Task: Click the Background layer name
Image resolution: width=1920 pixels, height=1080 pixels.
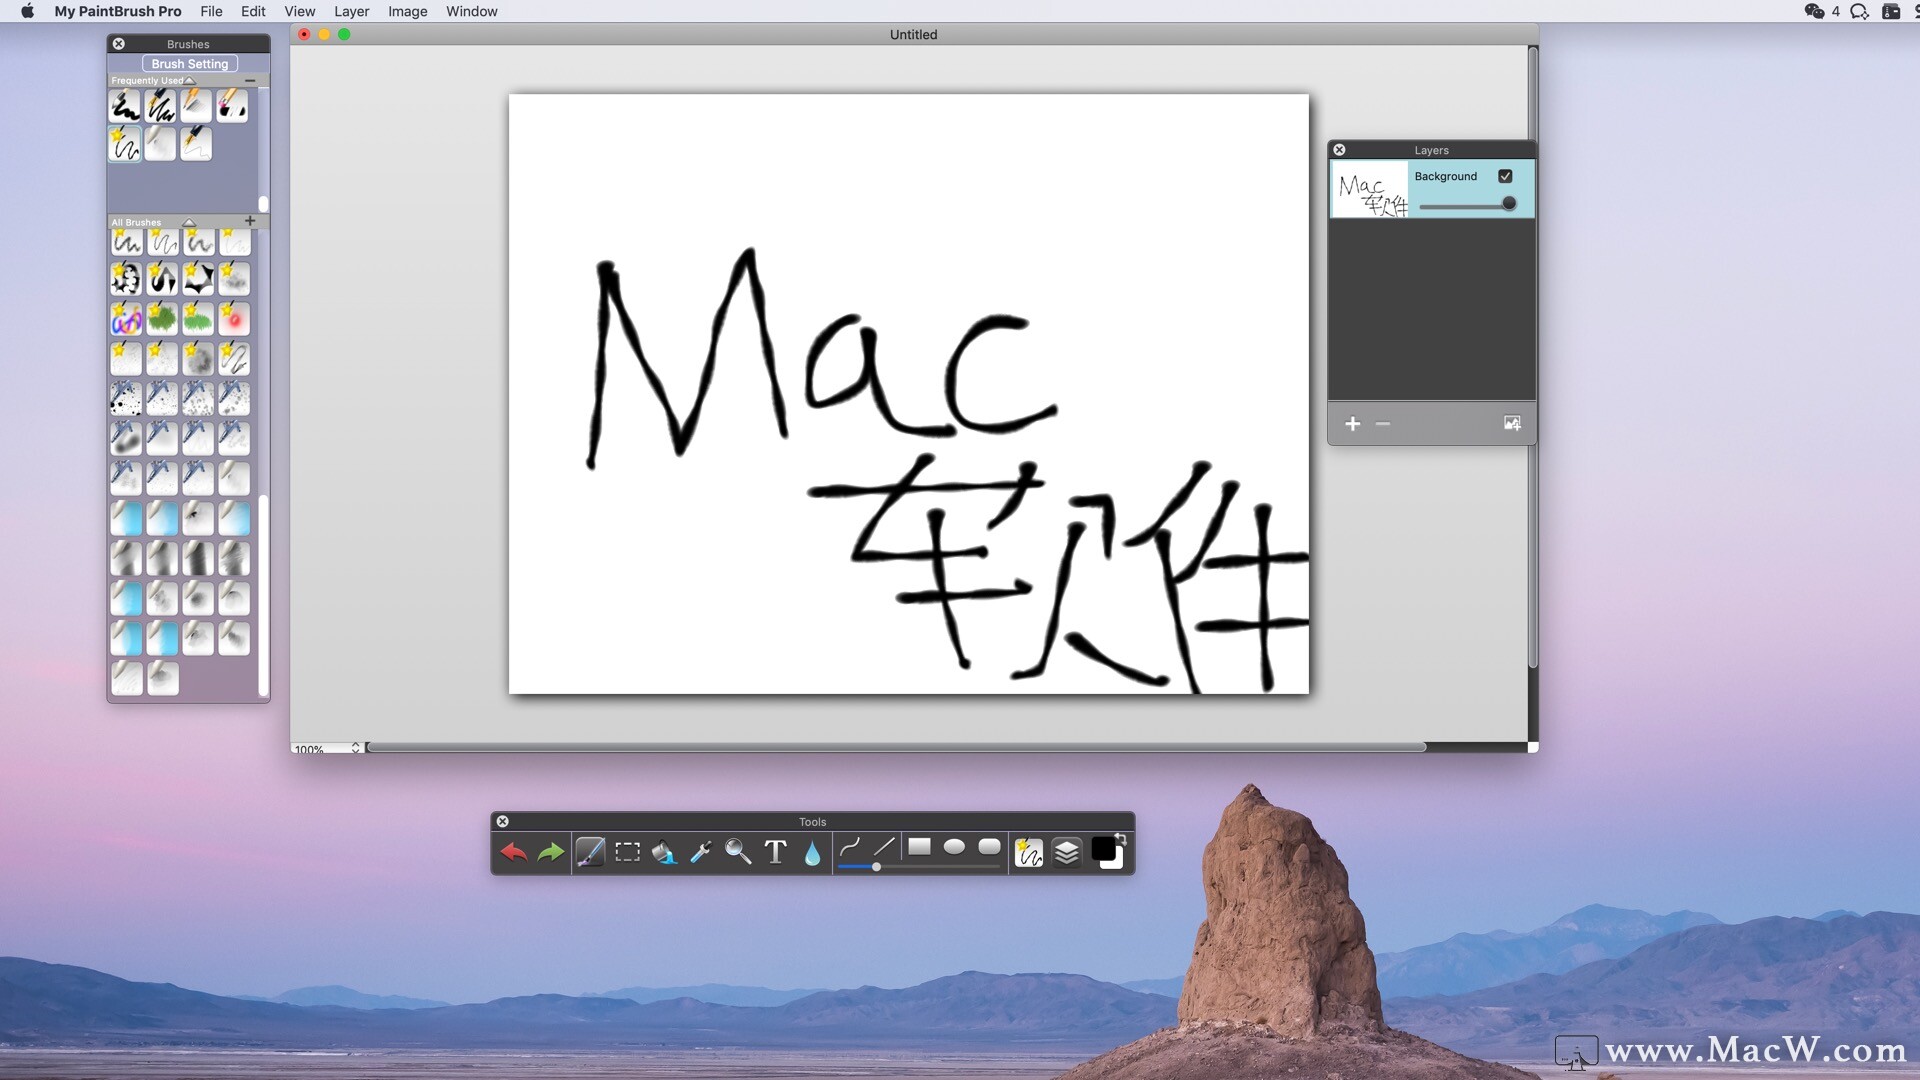Action: 1445,176
